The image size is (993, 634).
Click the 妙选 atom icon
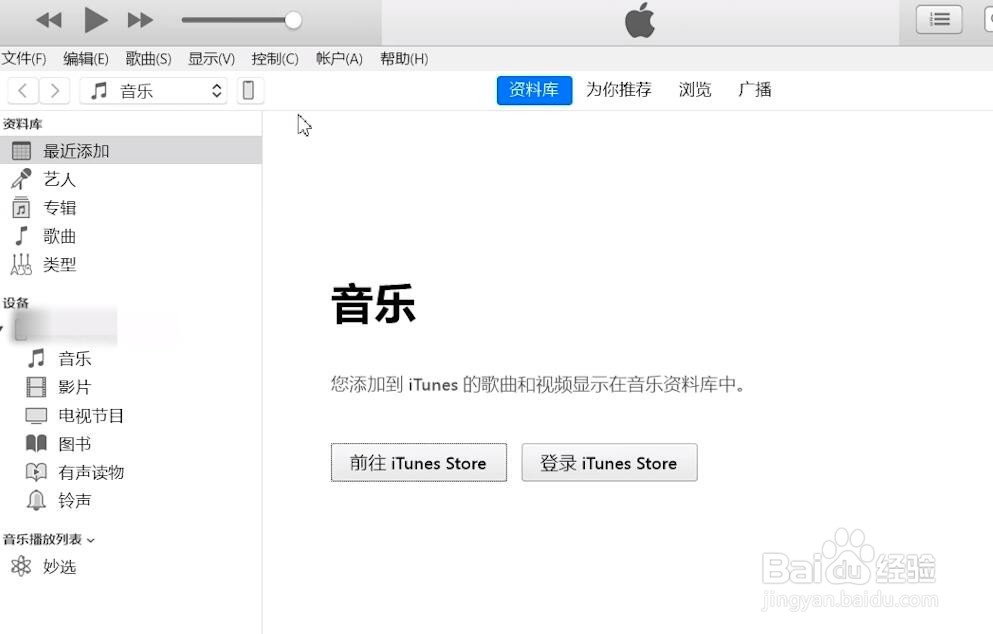tap(21, 566)
